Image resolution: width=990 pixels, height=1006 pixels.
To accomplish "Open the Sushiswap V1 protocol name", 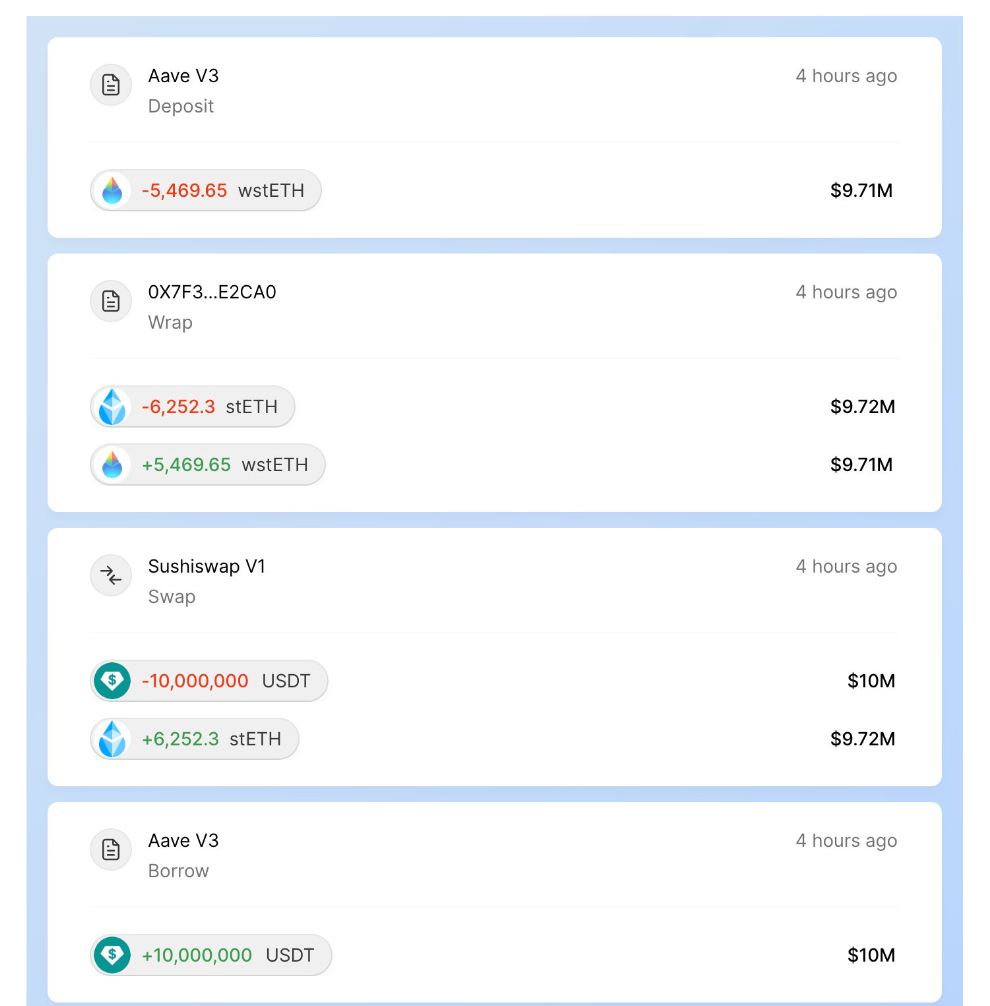I will point(207,567).
